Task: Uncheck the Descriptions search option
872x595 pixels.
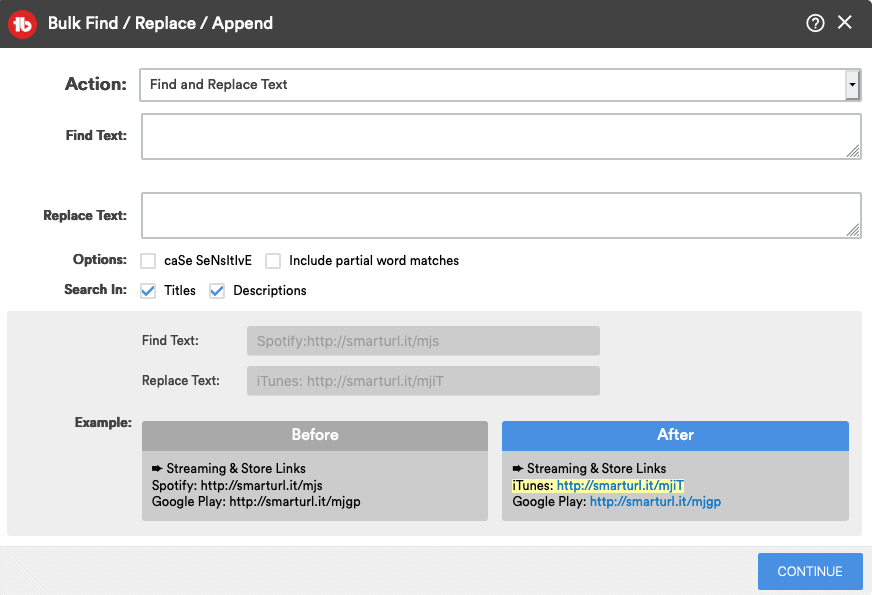Action: (x=217, y=291)
